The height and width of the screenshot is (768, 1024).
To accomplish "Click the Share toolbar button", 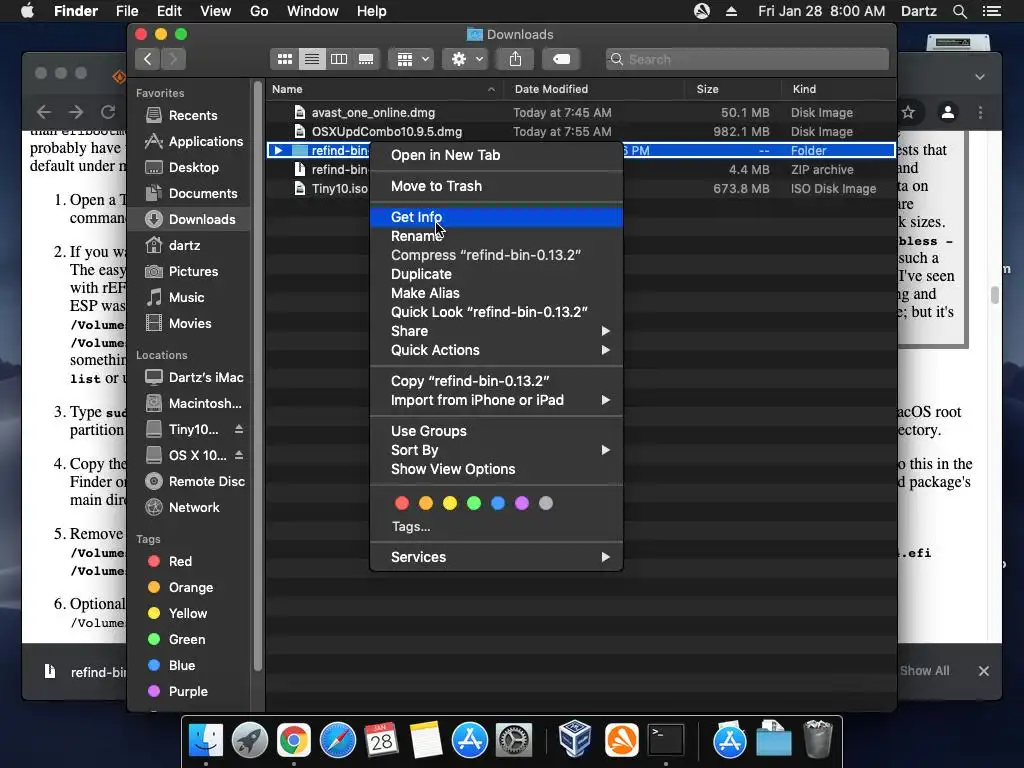I will [x=515, y=59].
